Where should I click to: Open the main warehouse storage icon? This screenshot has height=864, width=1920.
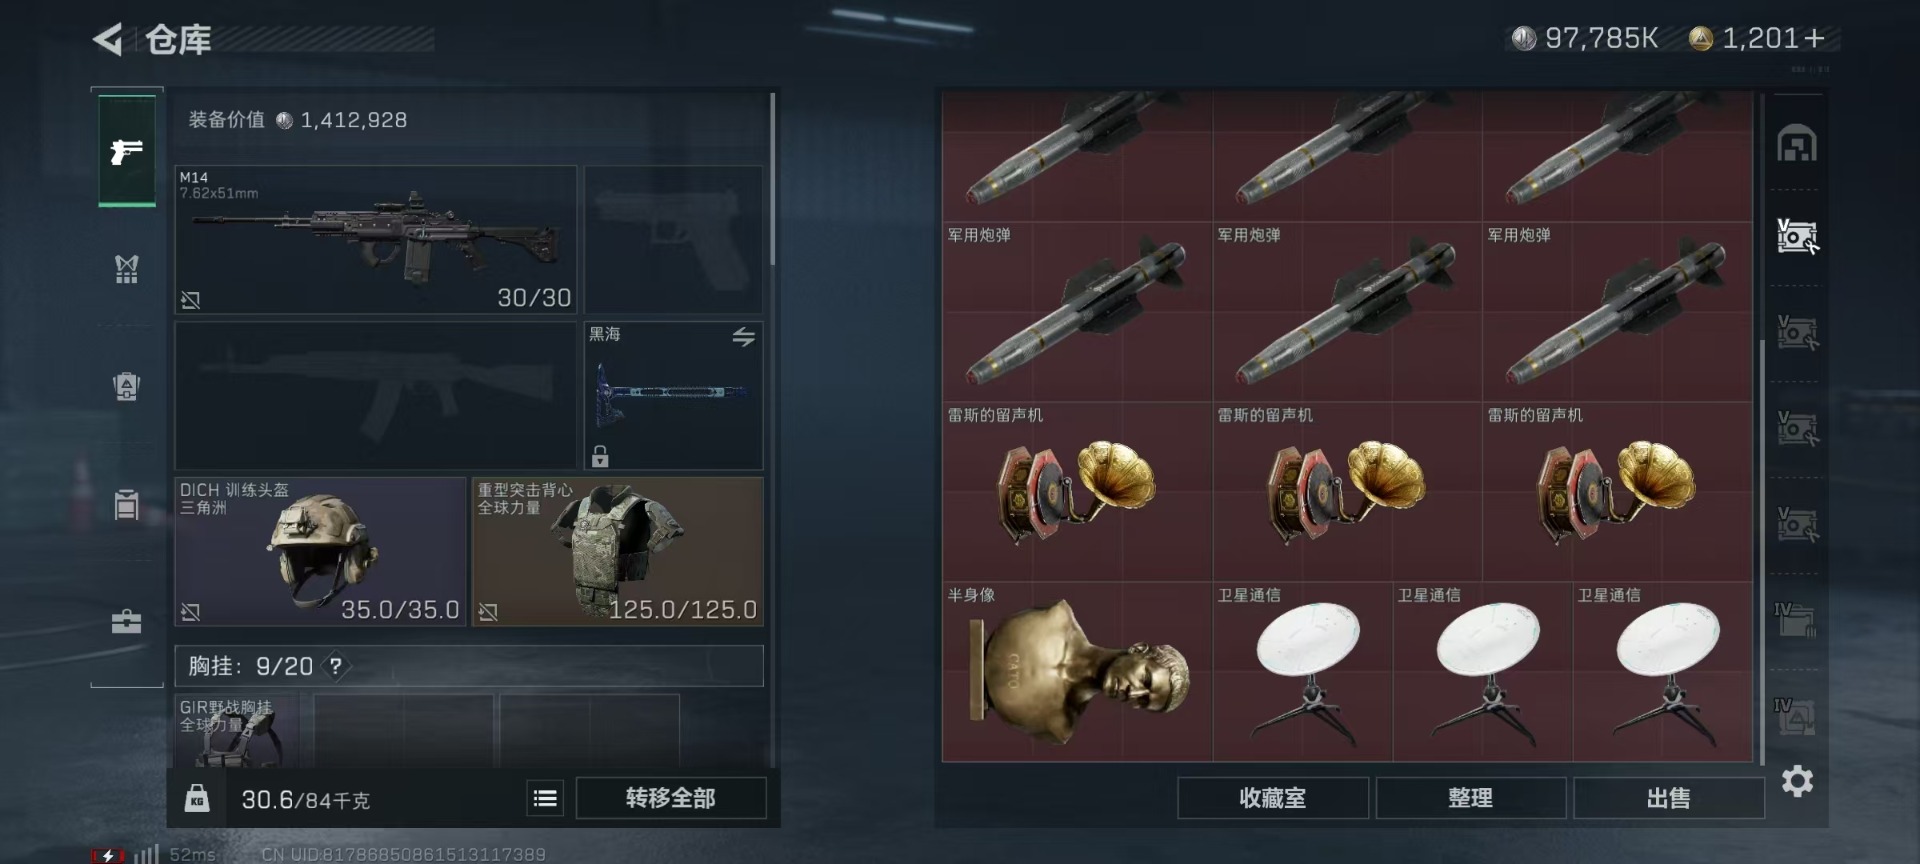[1797, 143]
